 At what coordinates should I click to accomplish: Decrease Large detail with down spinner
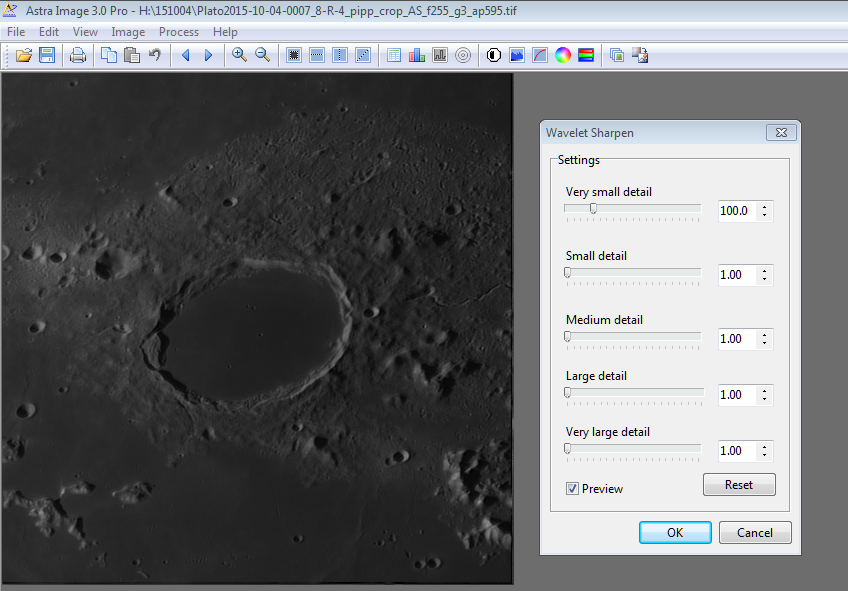(765, 400)
